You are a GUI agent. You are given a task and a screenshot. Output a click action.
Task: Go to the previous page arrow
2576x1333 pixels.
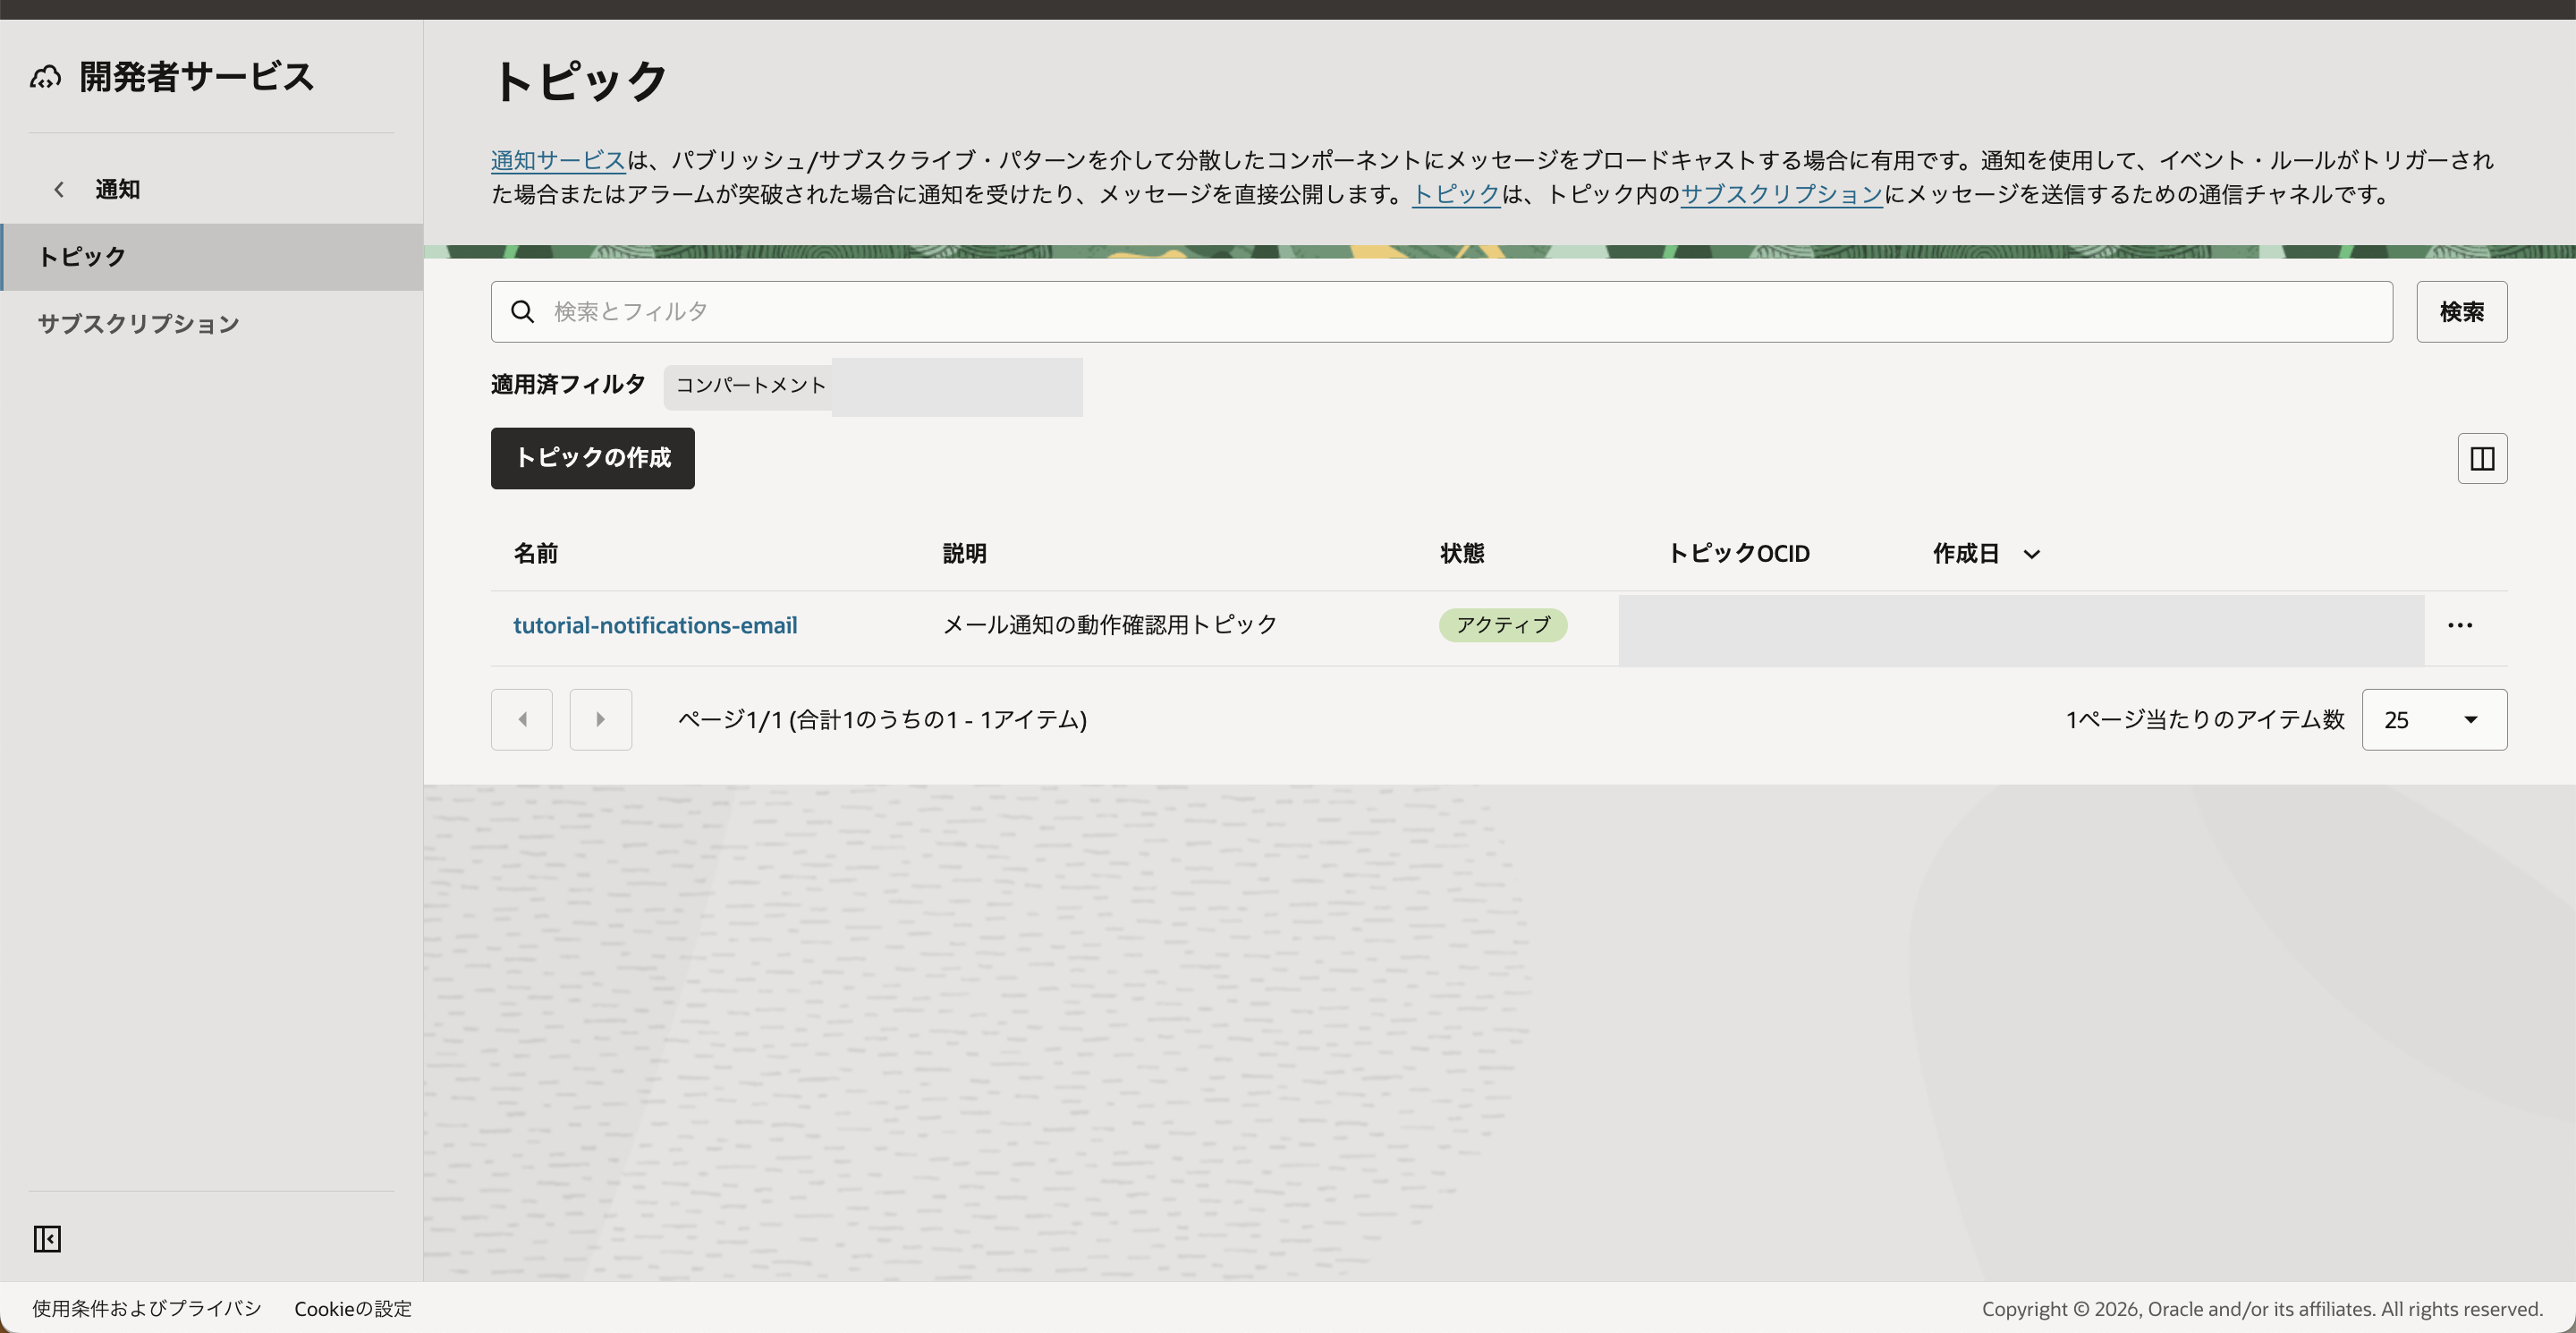click(522, 719)
